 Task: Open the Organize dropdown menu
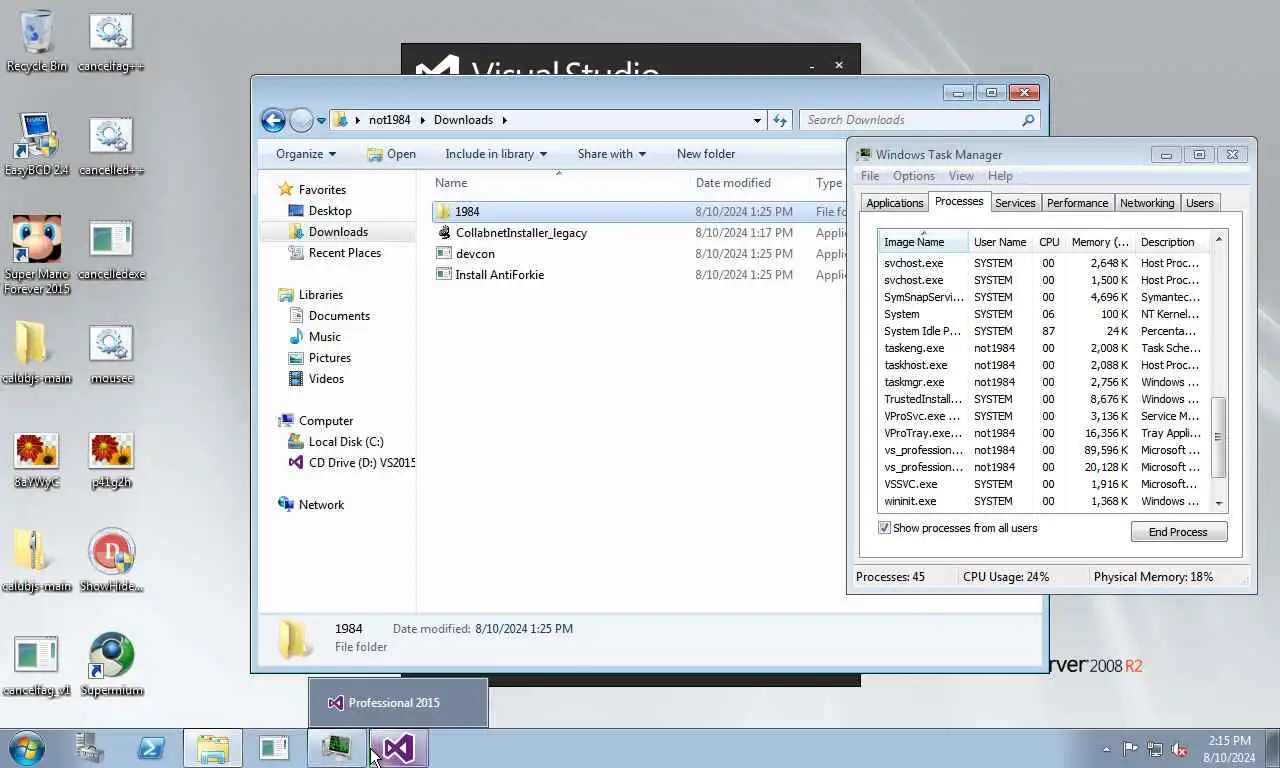306,154
